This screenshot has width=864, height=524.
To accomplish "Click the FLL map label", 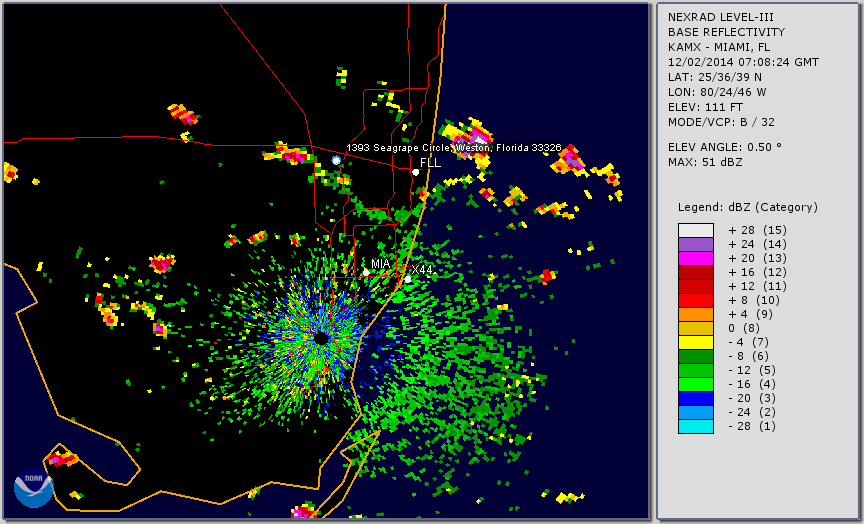I will [430, 163].
